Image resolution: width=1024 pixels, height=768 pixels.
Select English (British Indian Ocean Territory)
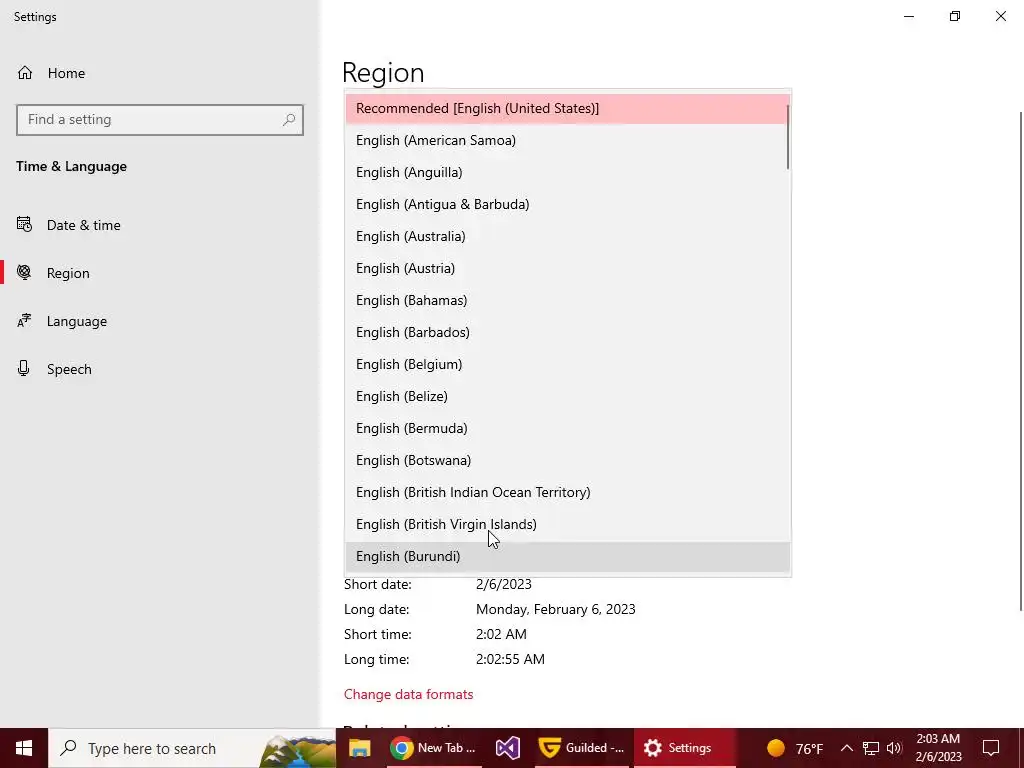568,492
